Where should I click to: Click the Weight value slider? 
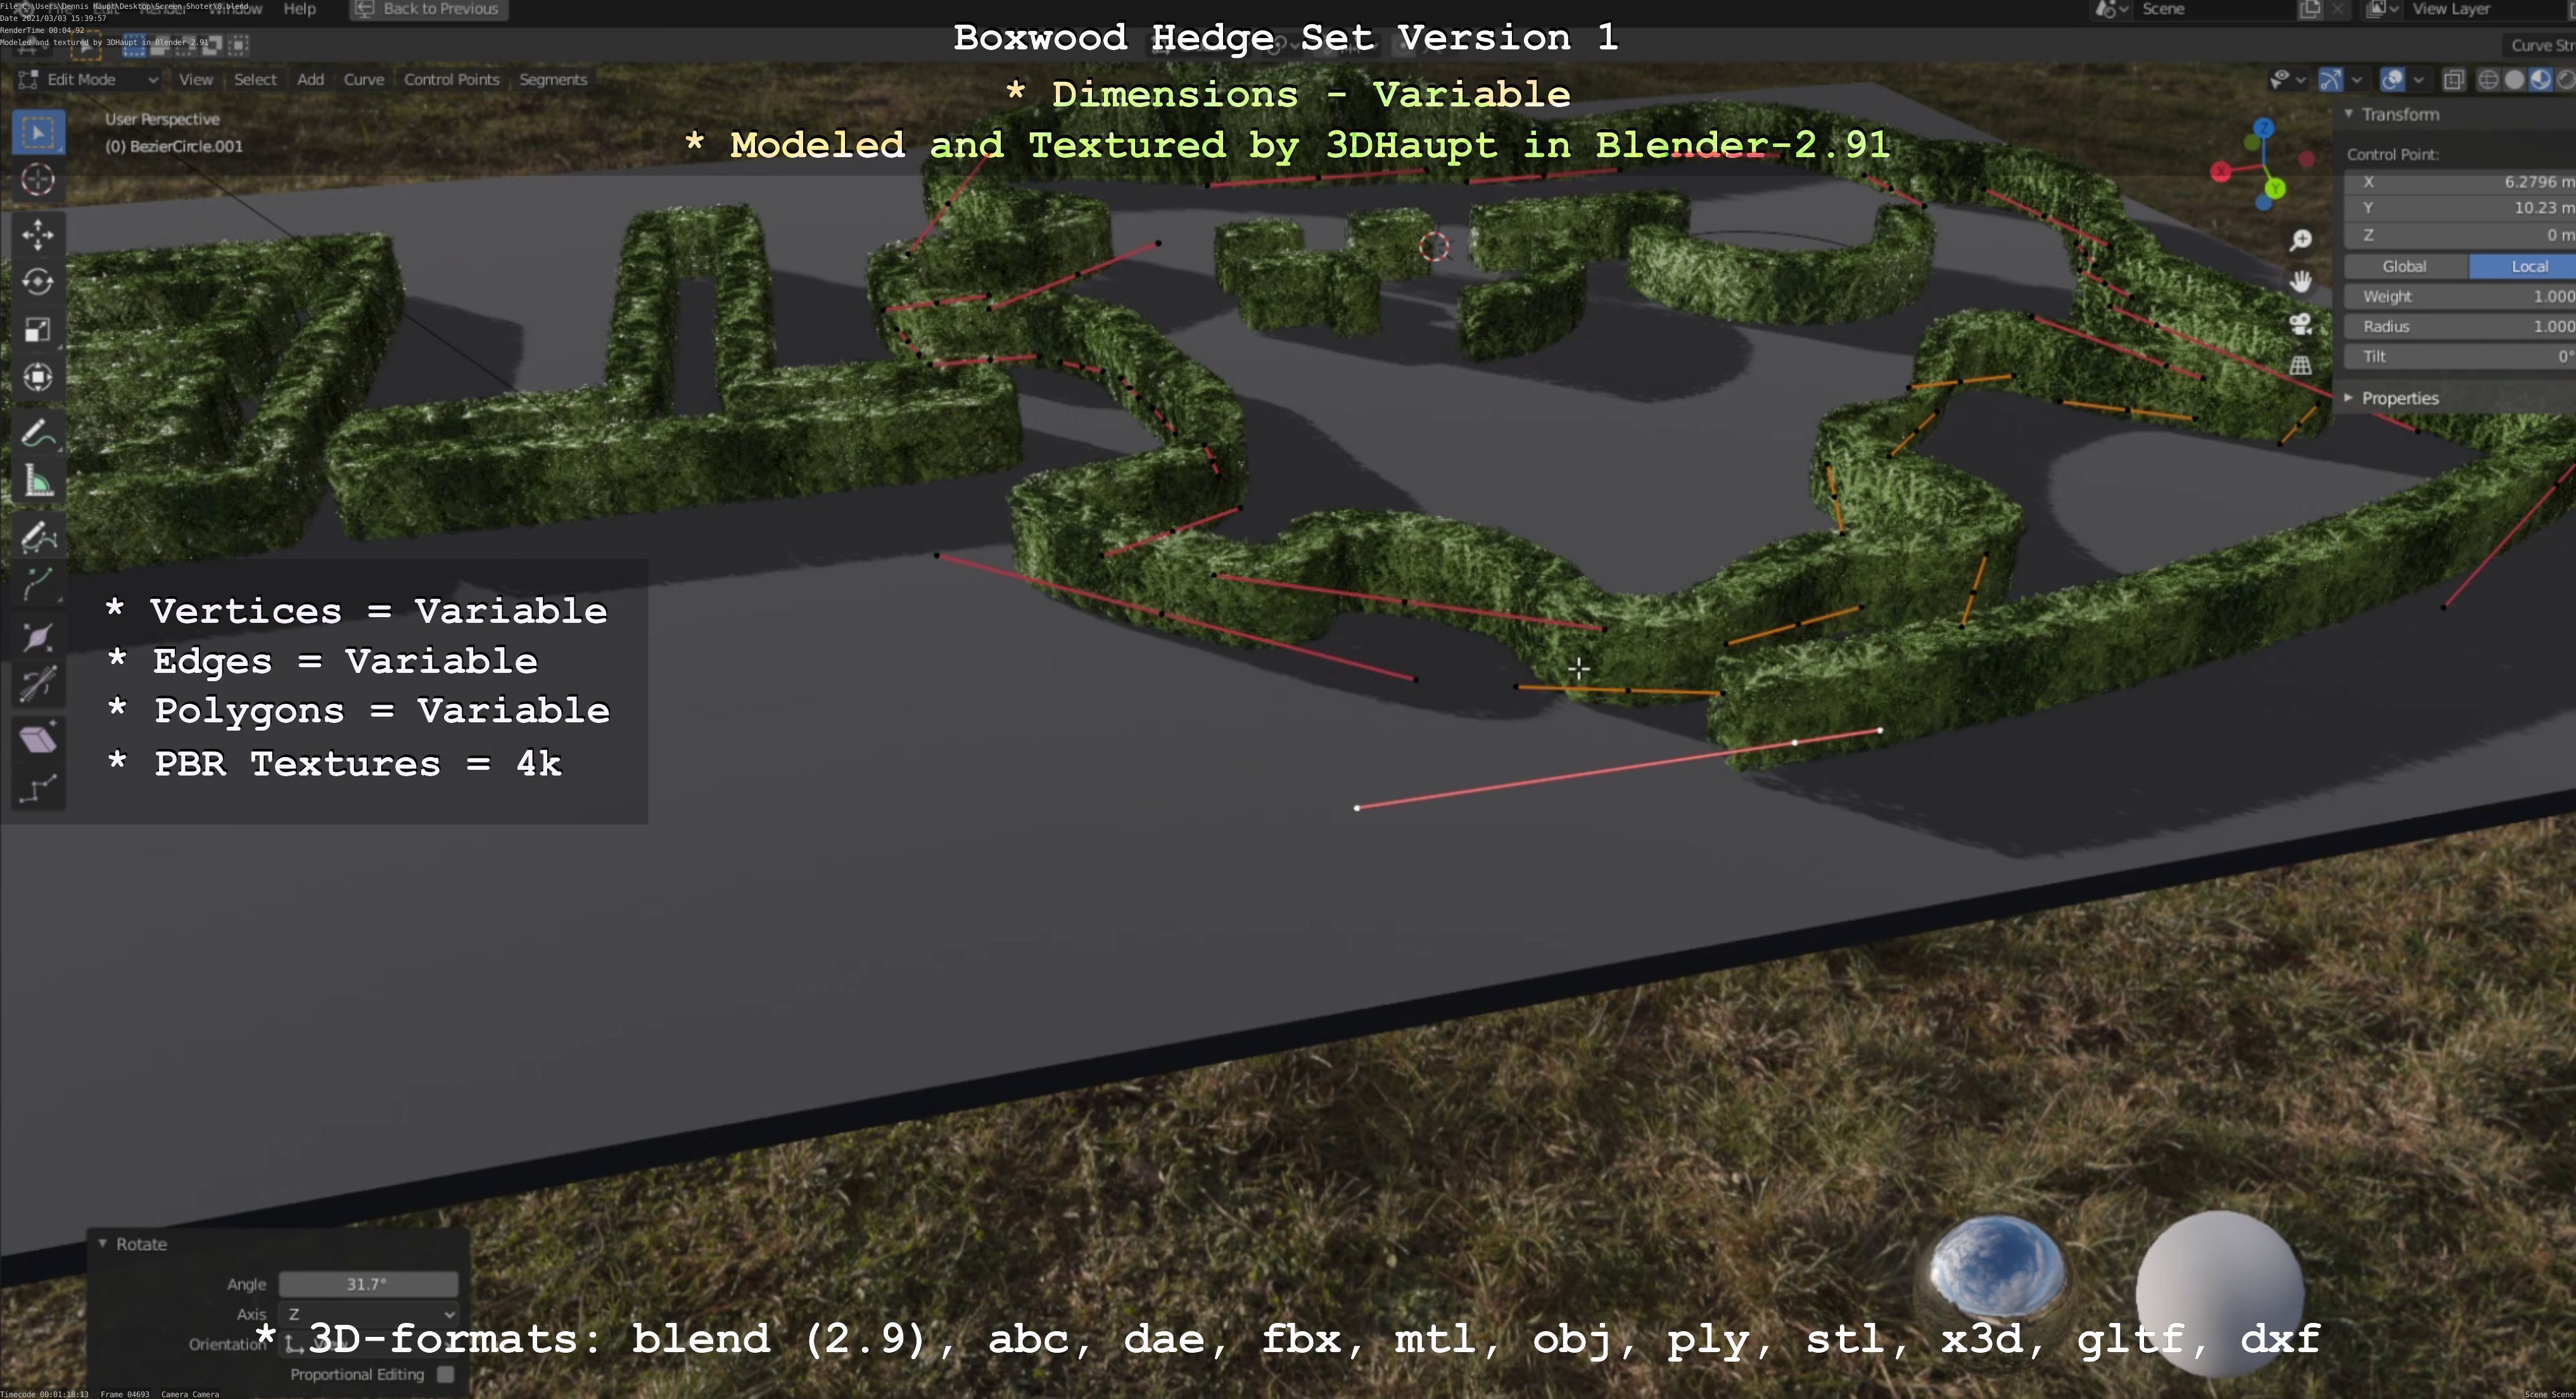point(2460,297)
